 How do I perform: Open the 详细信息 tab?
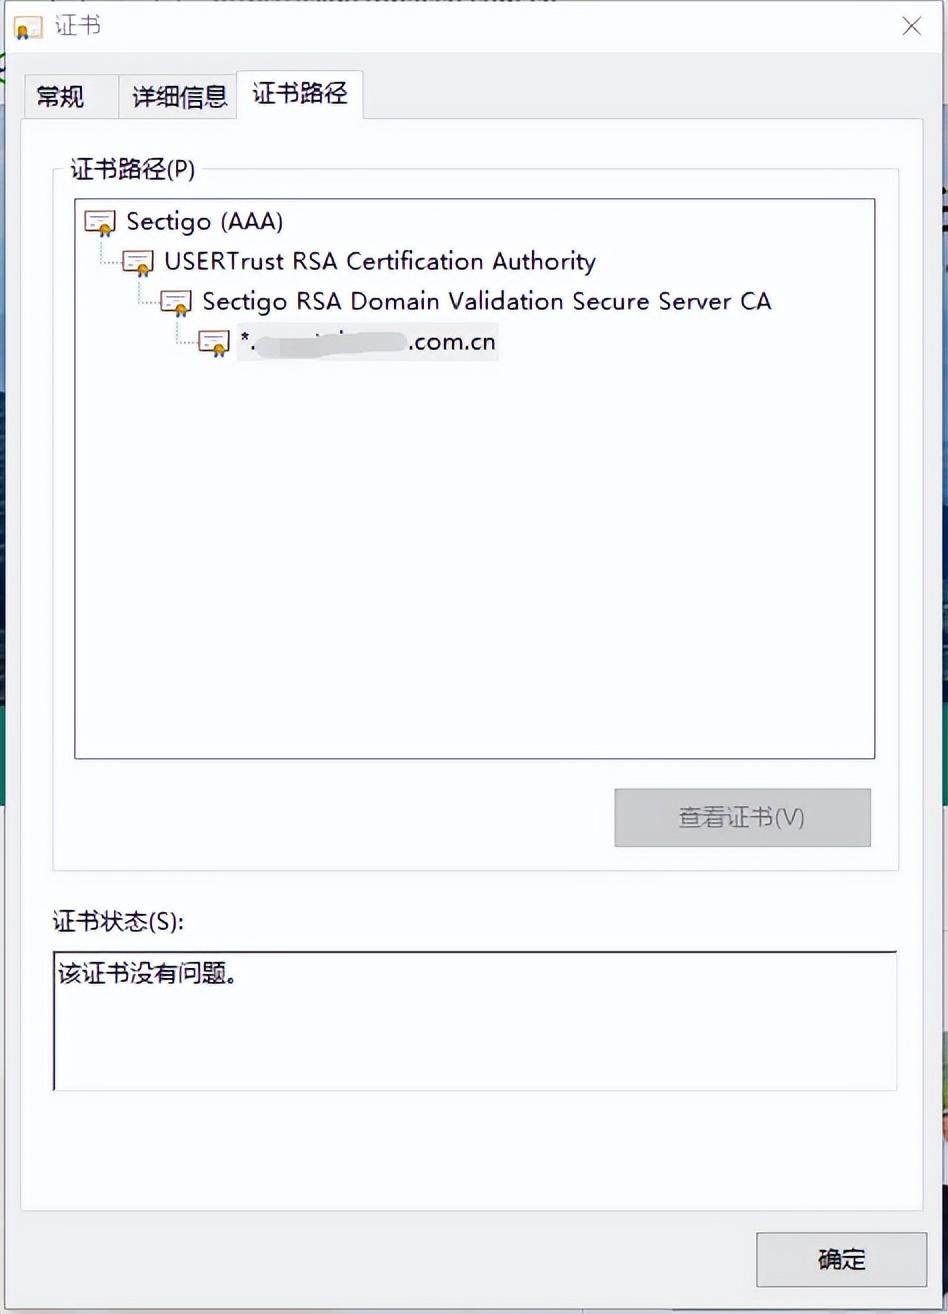(x=179, y=97)
